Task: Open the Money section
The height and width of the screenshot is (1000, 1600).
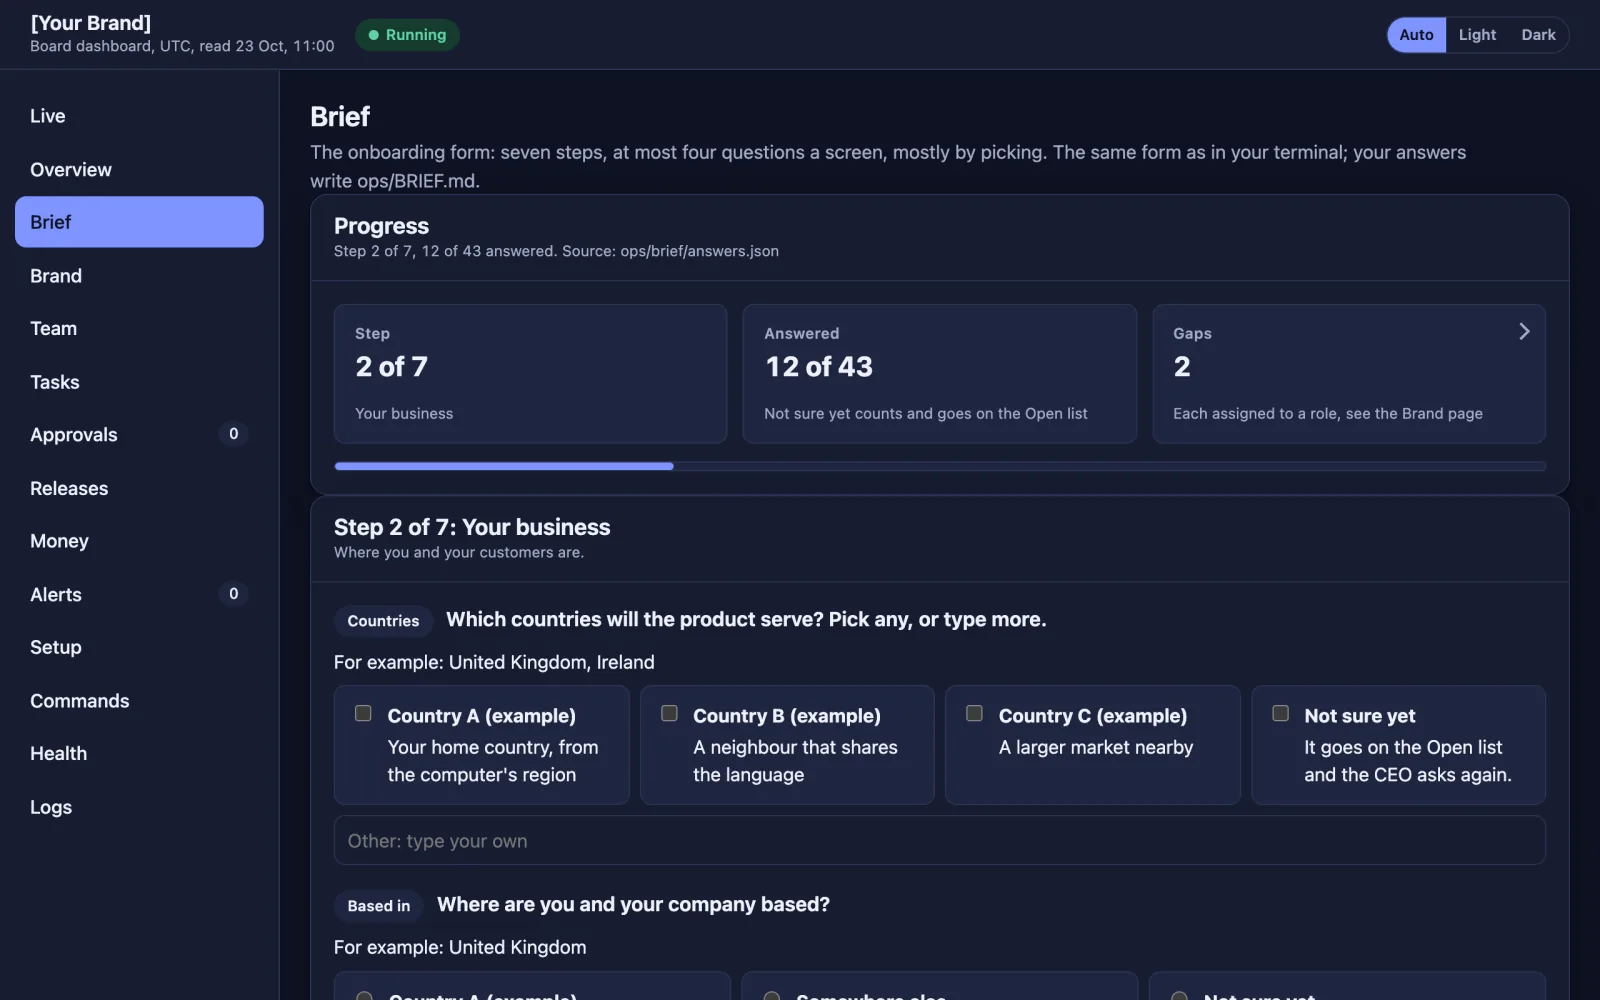Action: pos(139,541)
